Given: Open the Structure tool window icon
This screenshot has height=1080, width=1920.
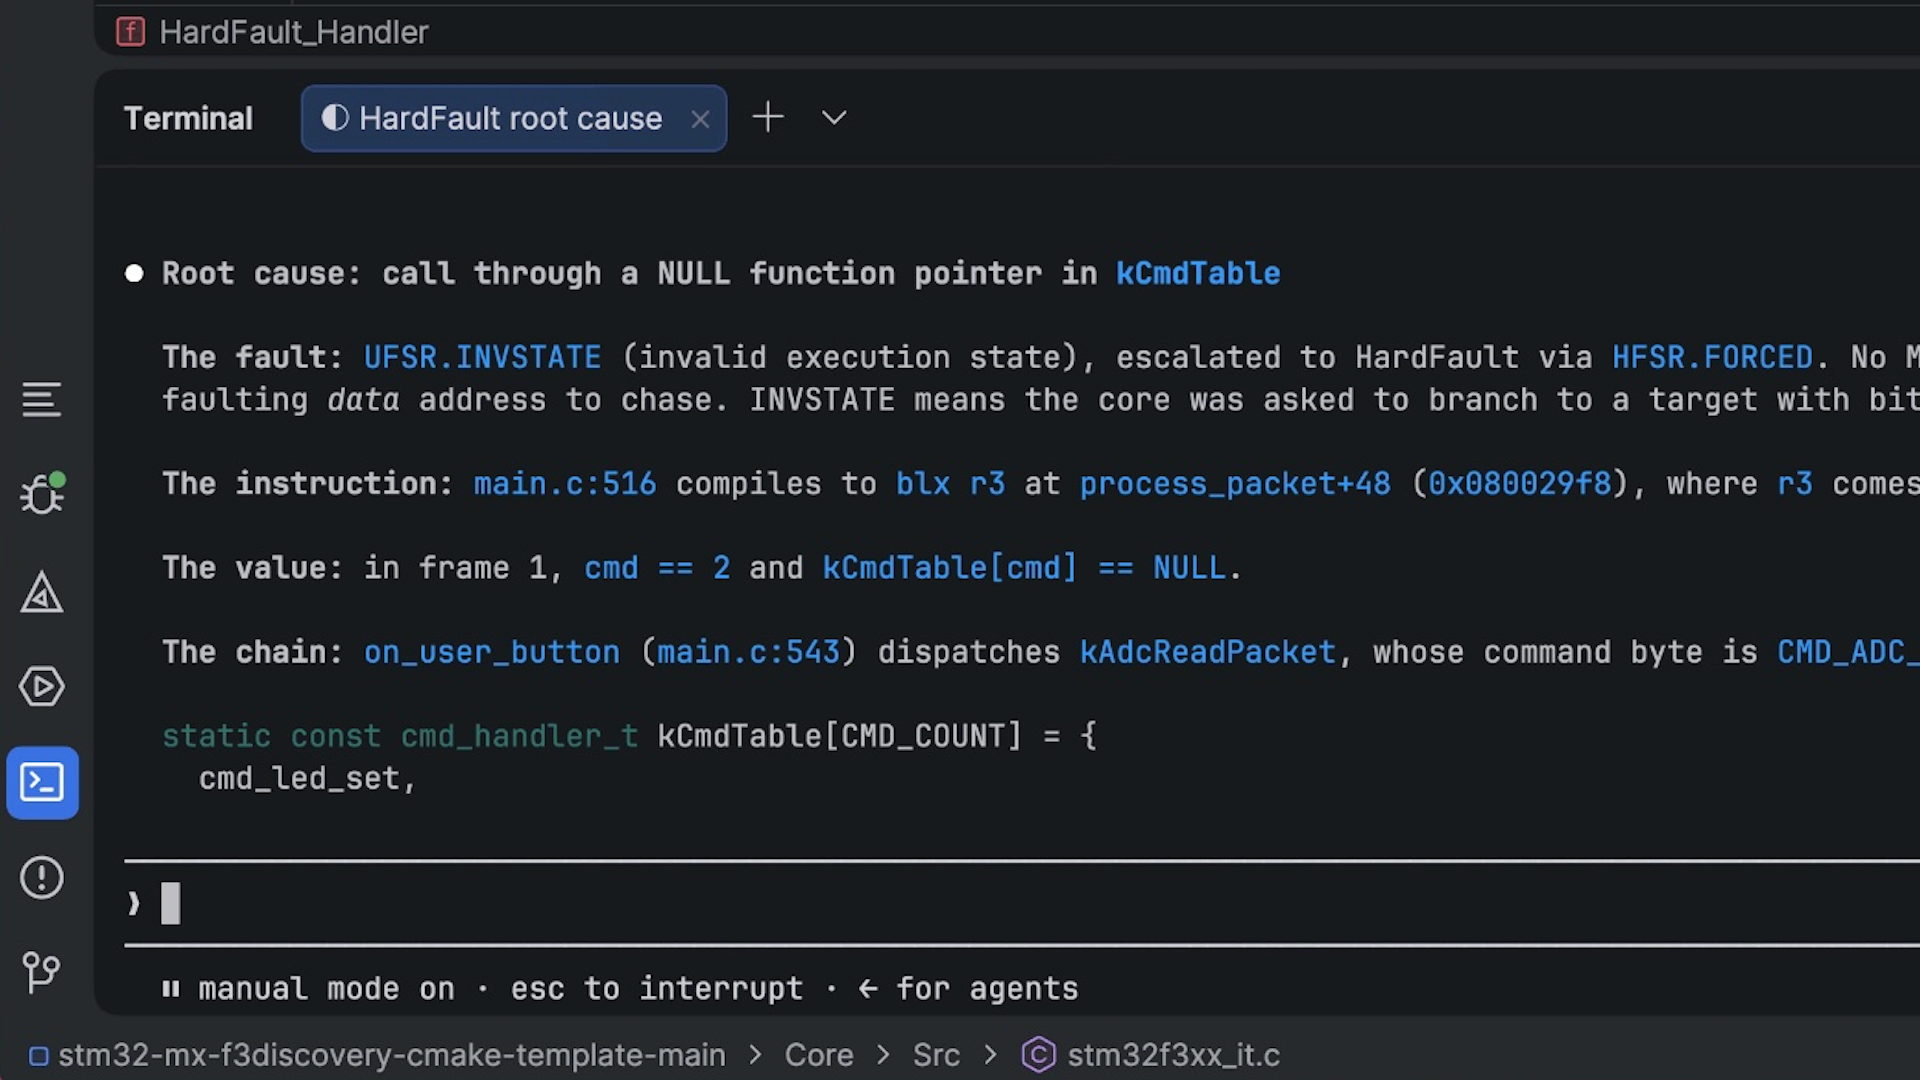Looking at the screenshot, I should (41, 400).
